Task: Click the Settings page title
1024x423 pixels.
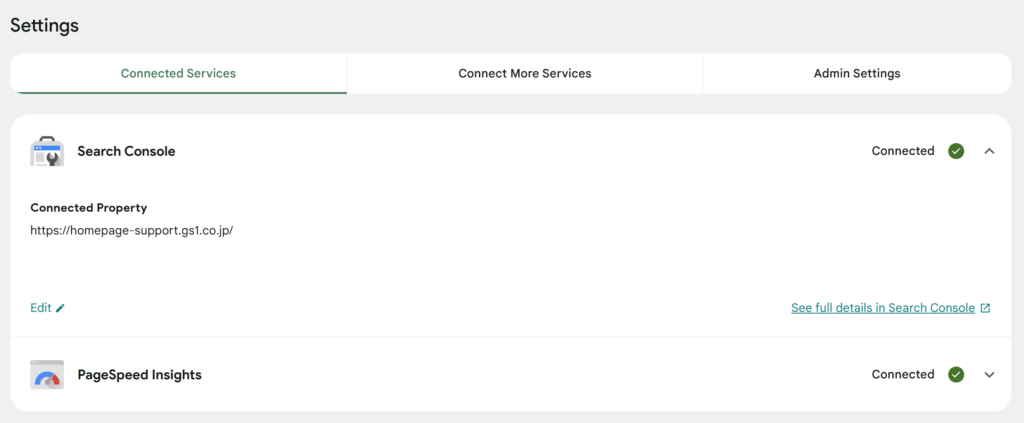Action: (x=44, y=25)
